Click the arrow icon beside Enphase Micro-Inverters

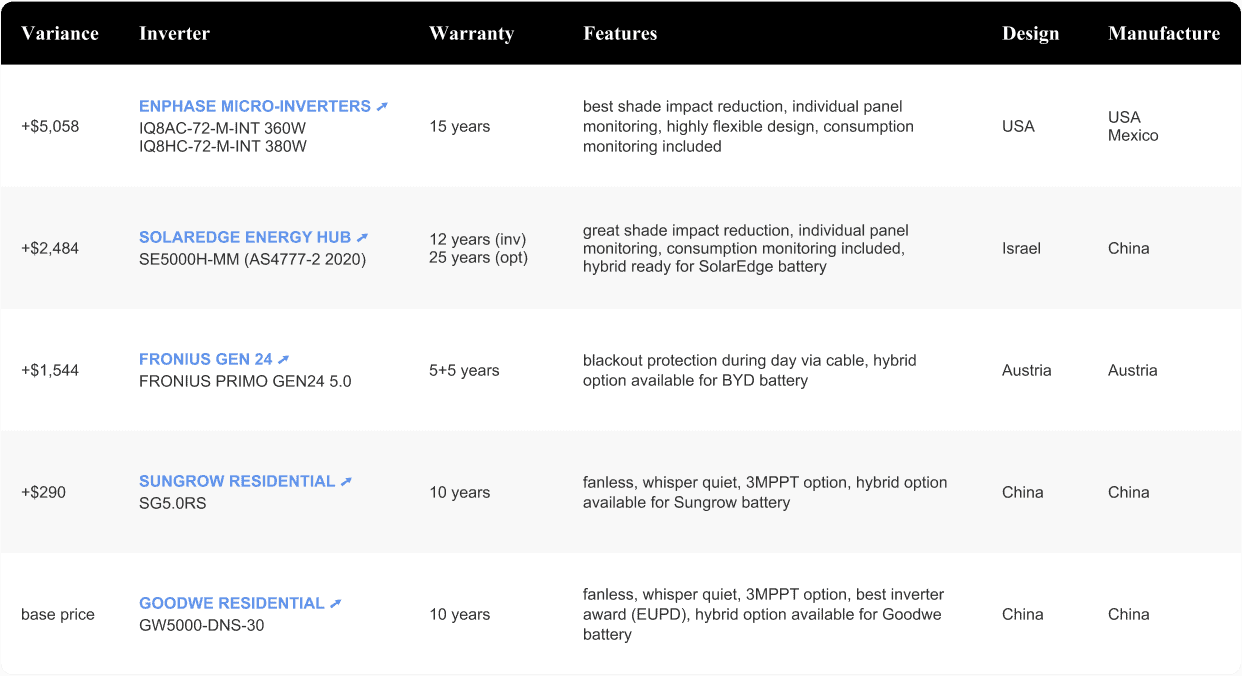click(382, 106)
